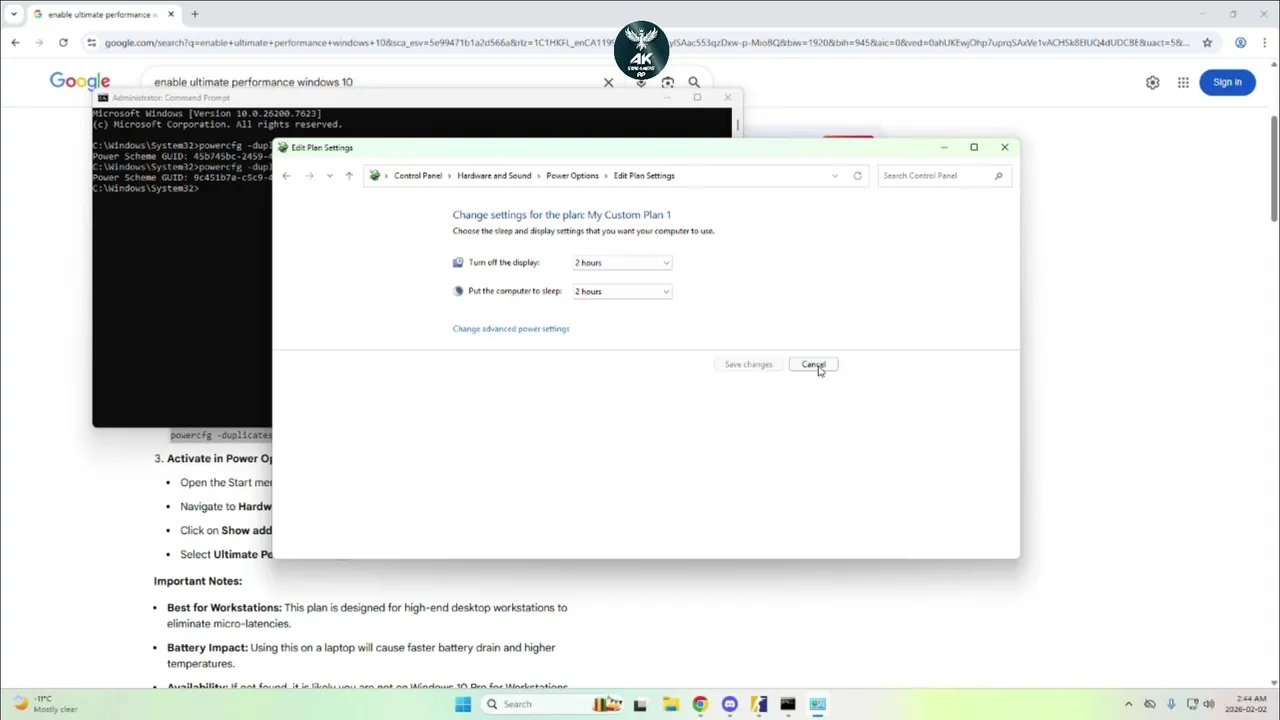Click Chrome back arrow
This screenshot has height=720, width=1280.
(x=15, y=43)
